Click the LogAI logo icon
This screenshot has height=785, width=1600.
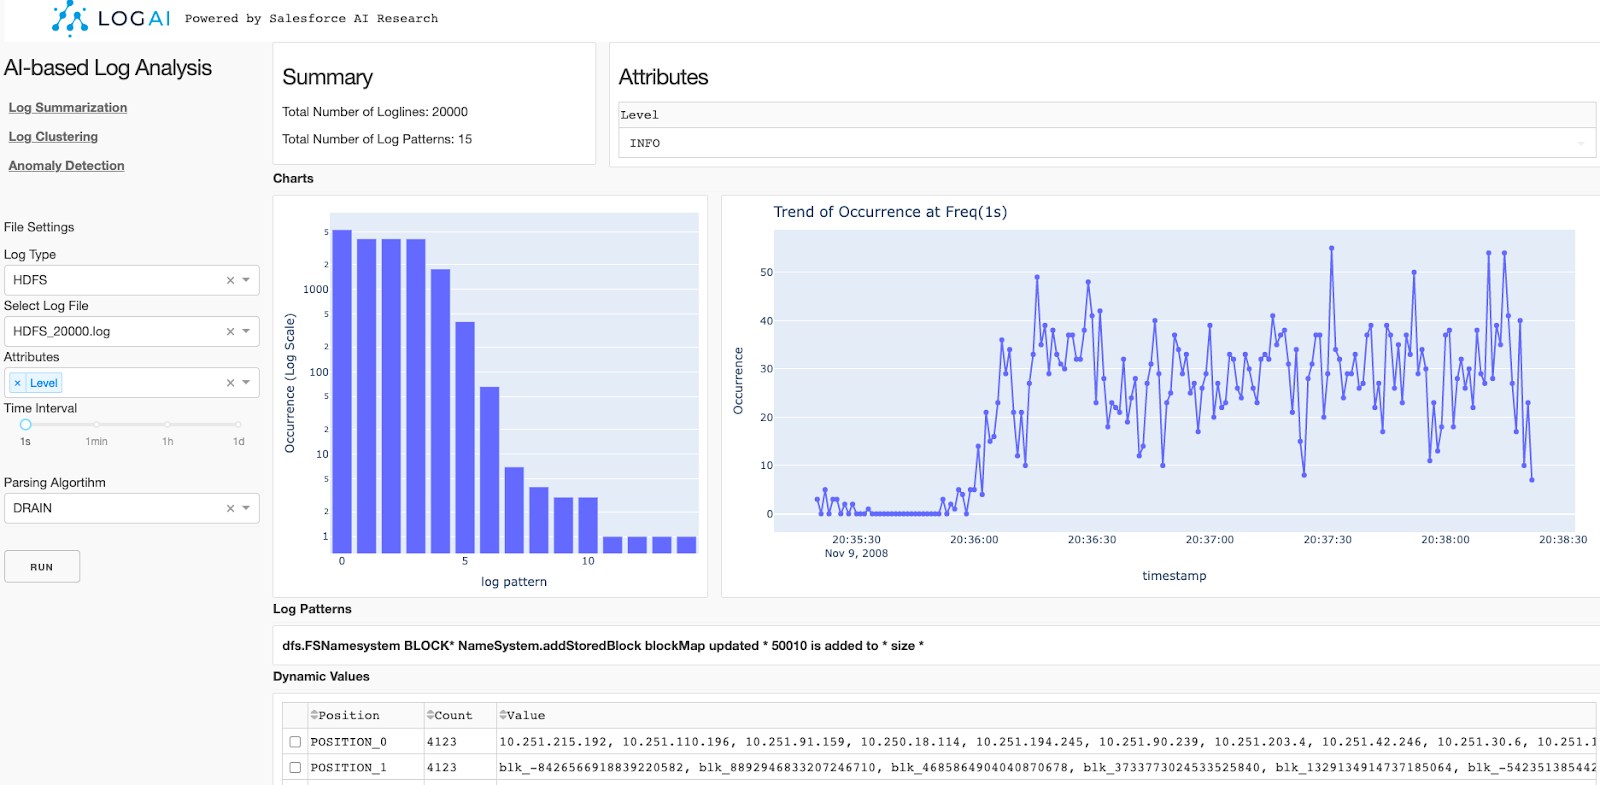(x=70, y=18)
